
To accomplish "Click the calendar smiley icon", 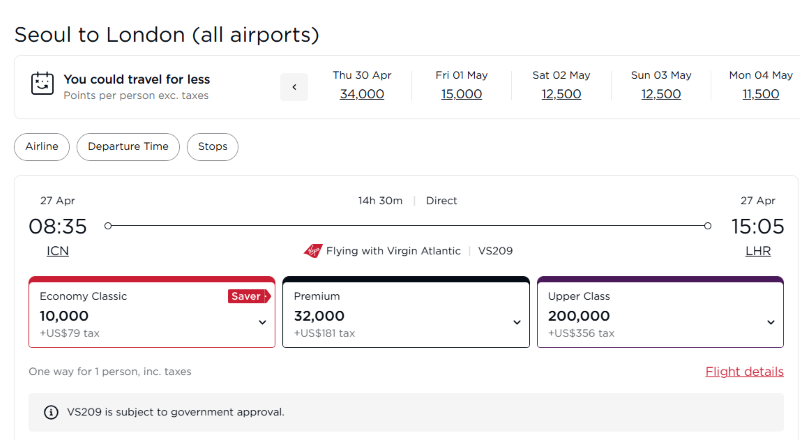I will click(42, 83).
